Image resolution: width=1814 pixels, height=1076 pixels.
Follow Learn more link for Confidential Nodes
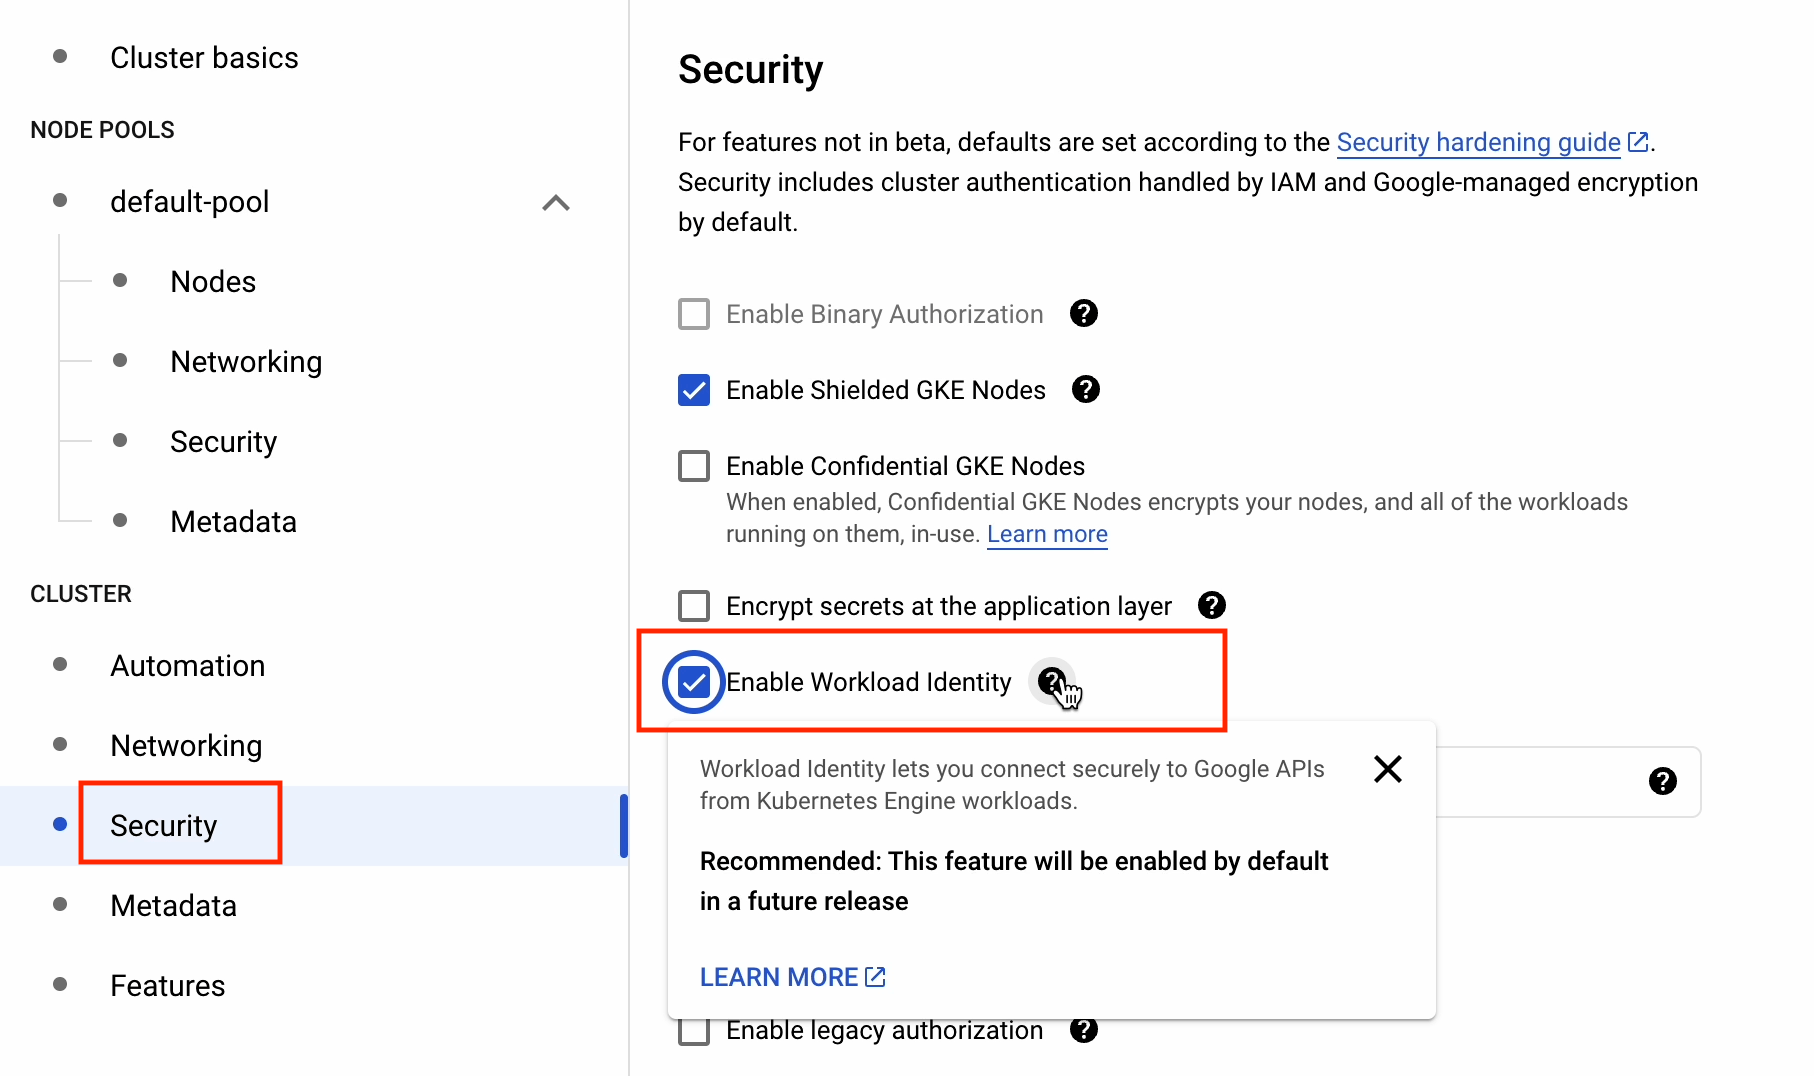1047,535
